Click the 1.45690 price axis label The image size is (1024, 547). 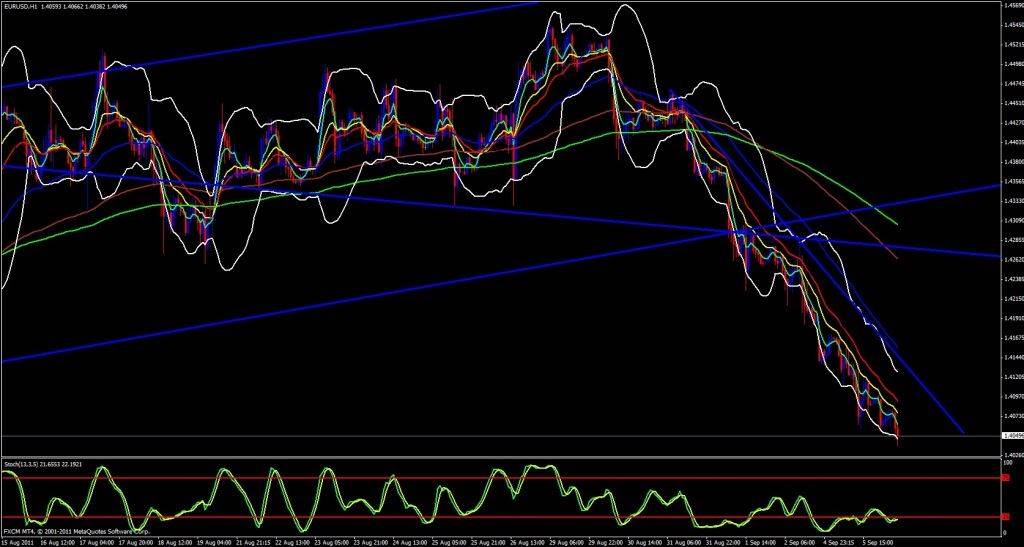tap(1011, 6)
